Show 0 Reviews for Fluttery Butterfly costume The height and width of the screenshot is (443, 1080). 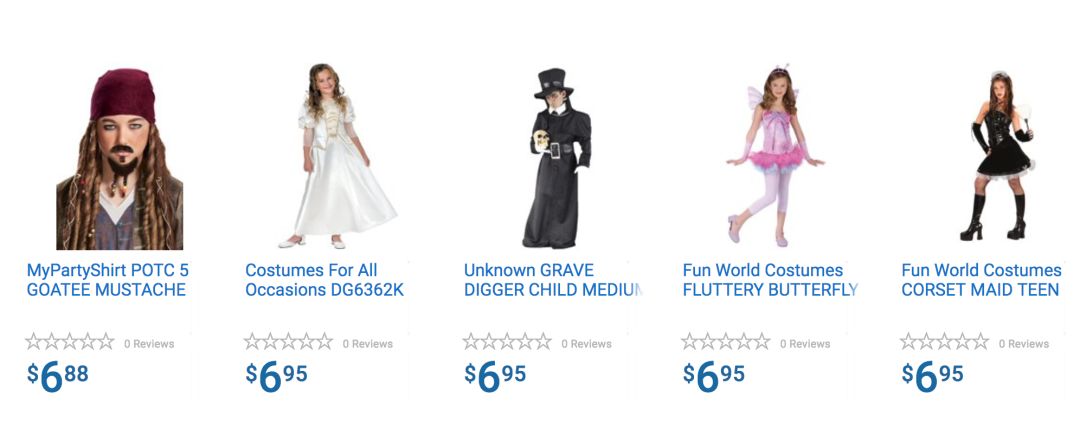click(805, 344)
